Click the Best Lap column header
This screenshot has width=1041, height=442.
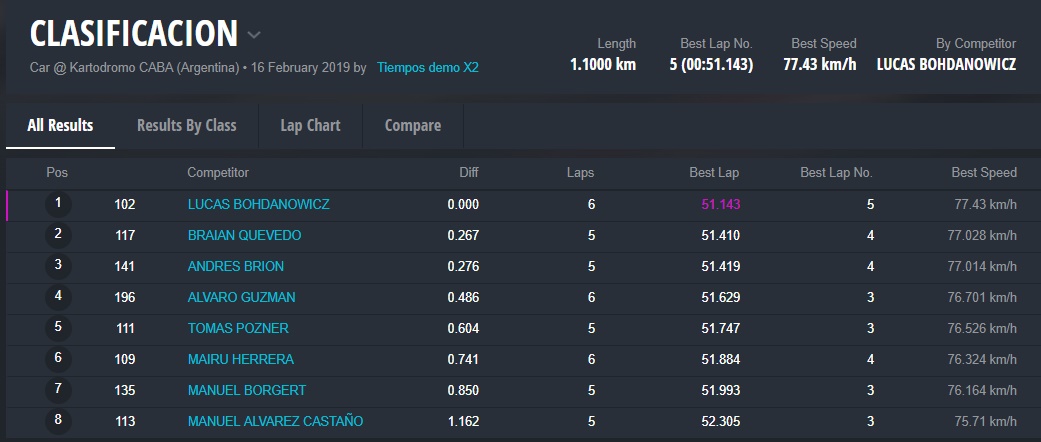(714, 173)
